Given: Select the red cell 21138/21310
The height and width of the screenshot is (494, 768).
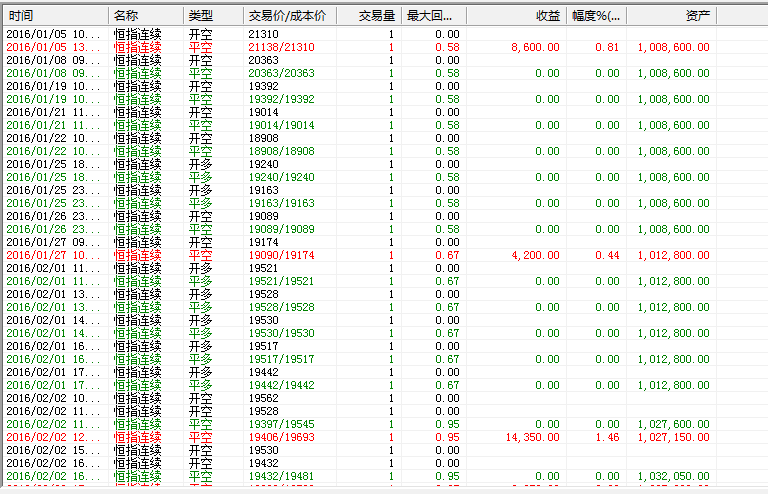Looking at the screenshot, I should coord(282,47).
